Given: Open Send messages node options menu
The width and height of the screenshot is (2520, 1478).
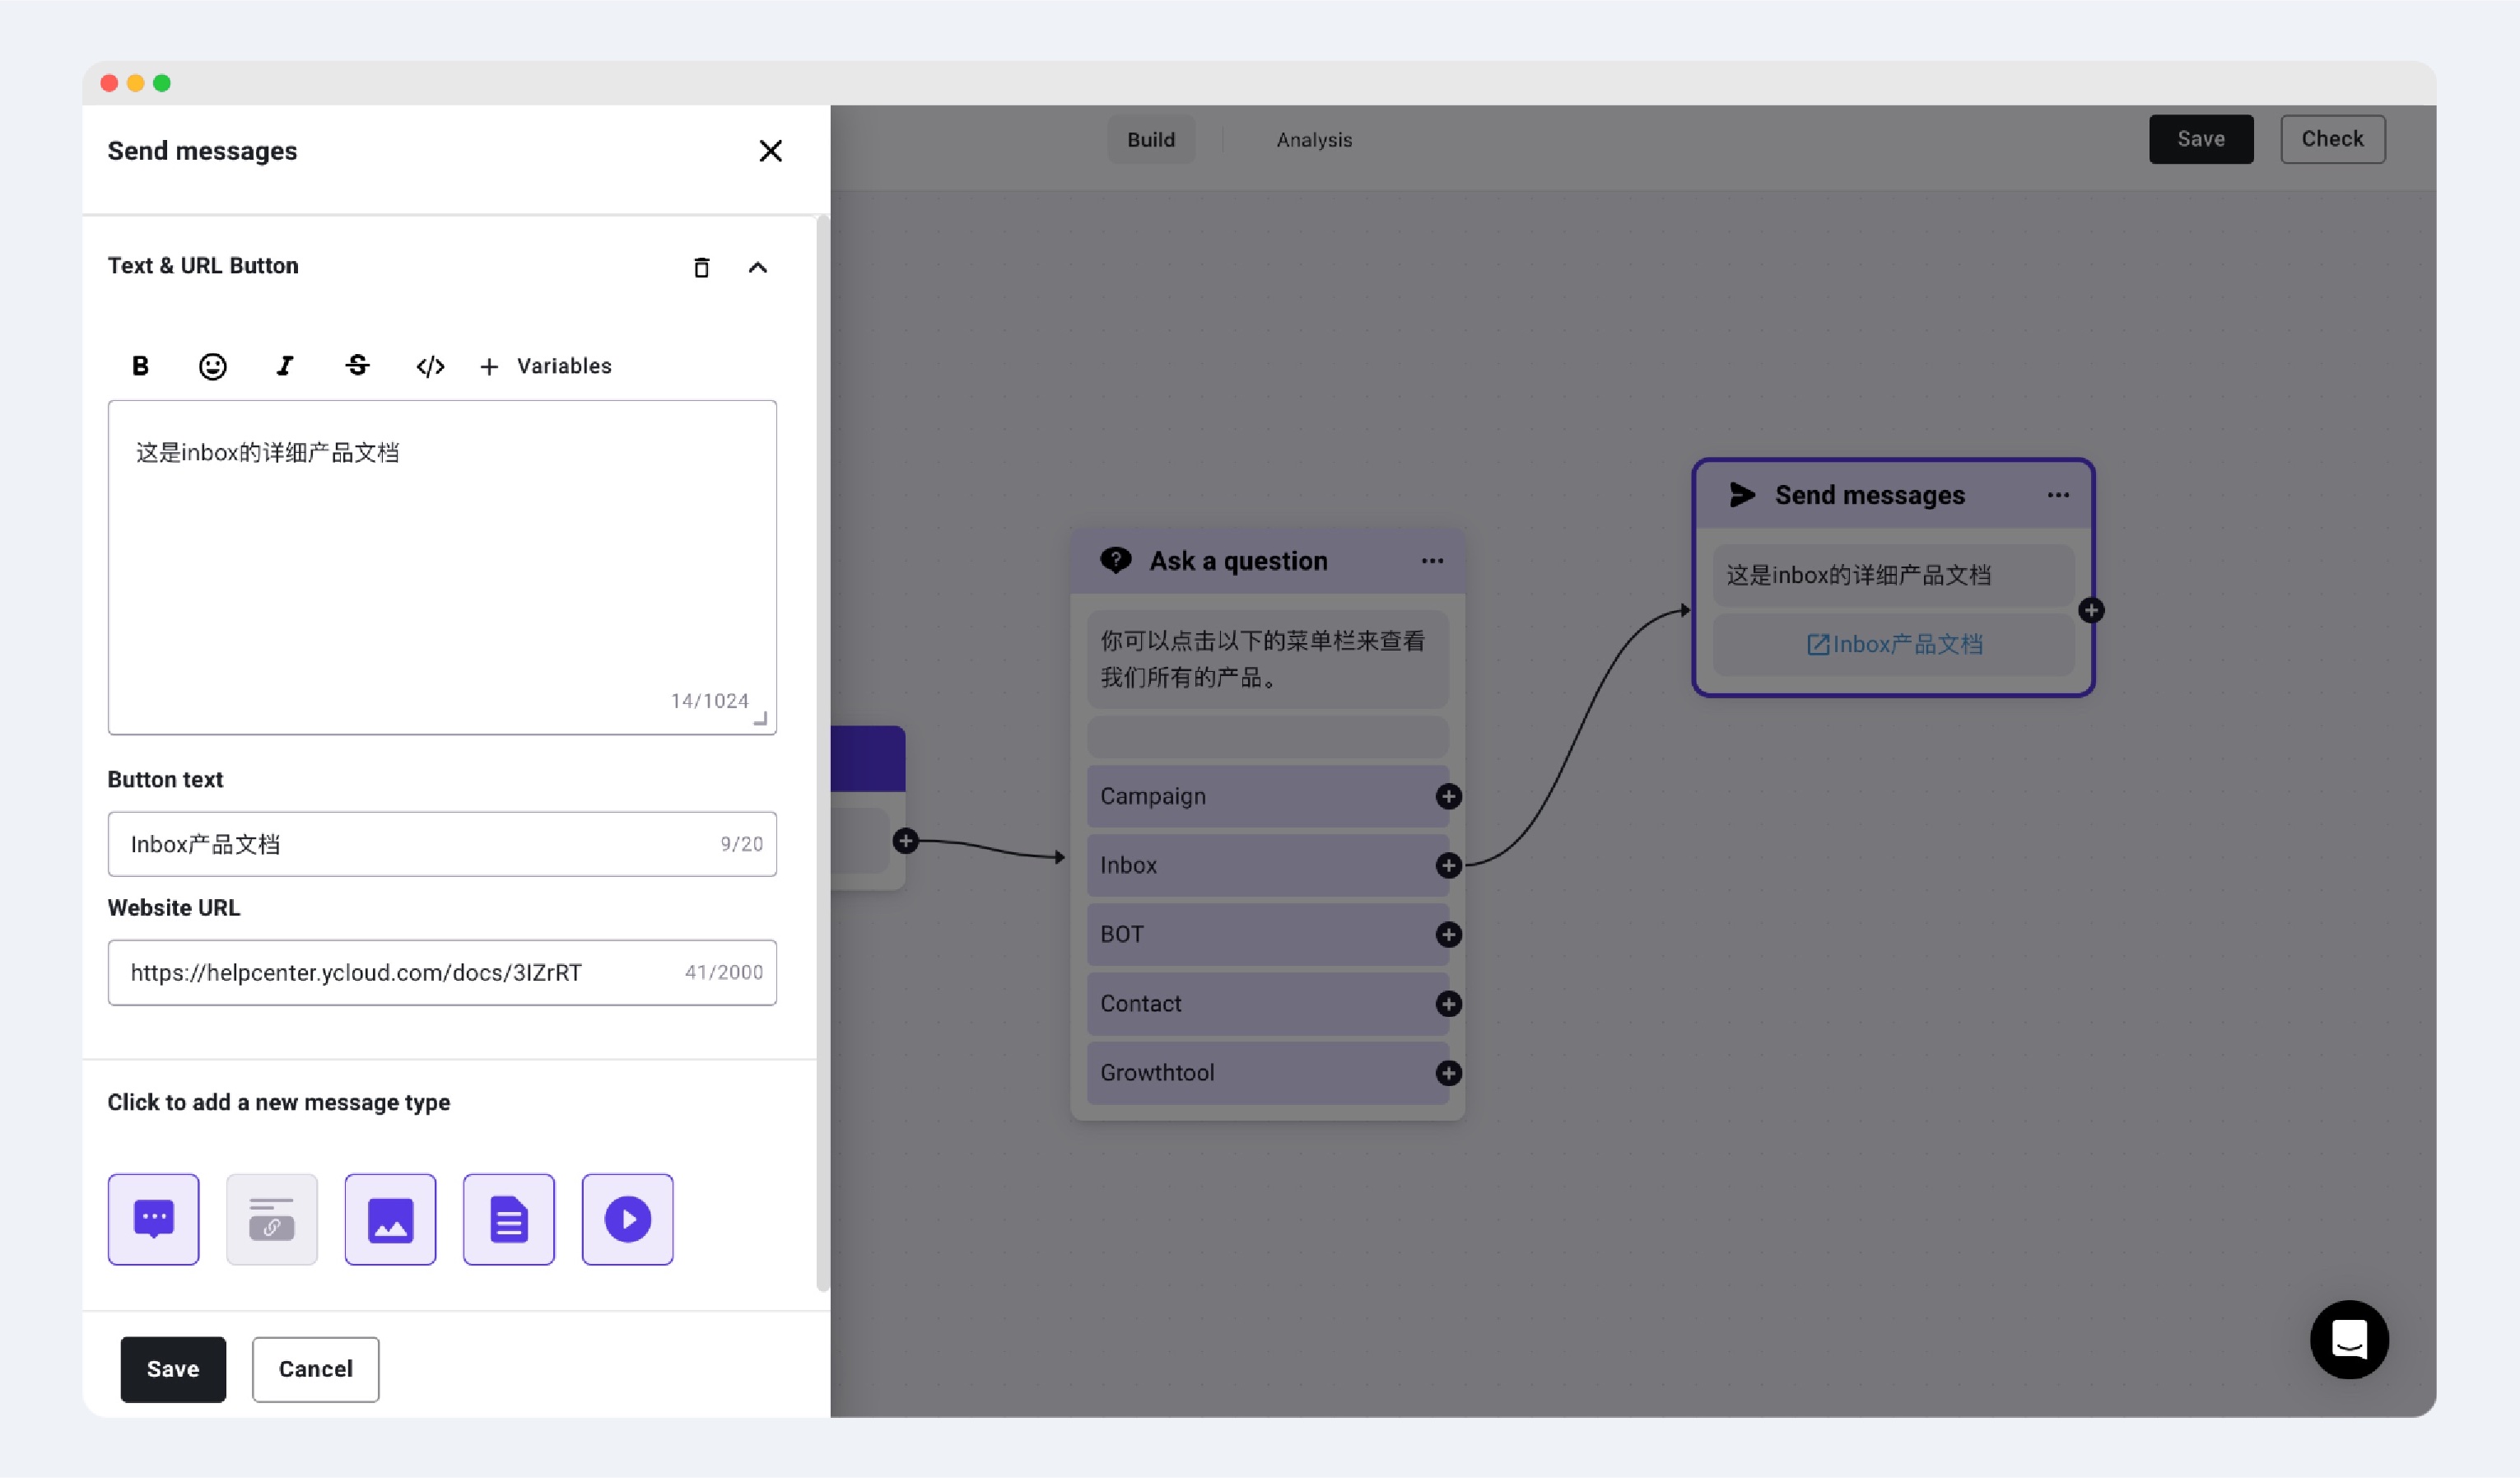Looking at the screenshot, I should (2057, 495).
